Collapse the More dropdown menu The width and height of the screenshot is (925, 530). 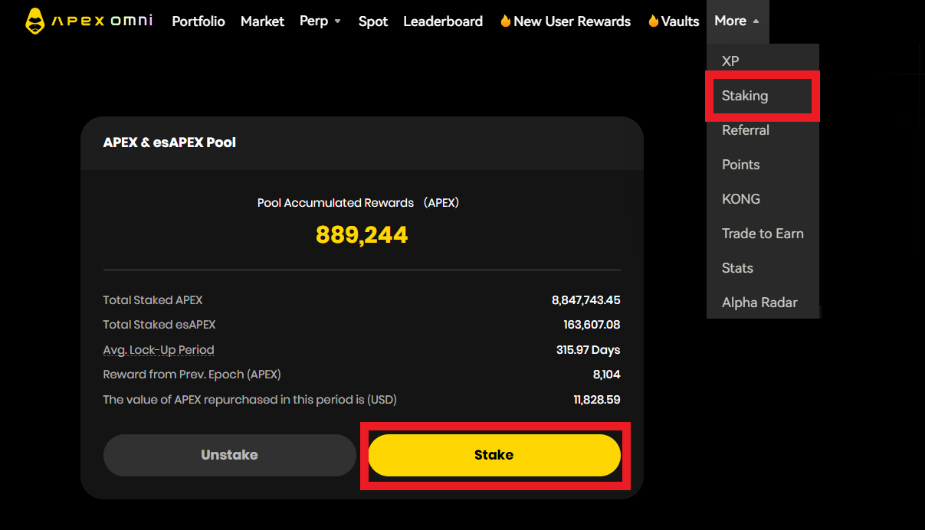(x=737, y=21)
